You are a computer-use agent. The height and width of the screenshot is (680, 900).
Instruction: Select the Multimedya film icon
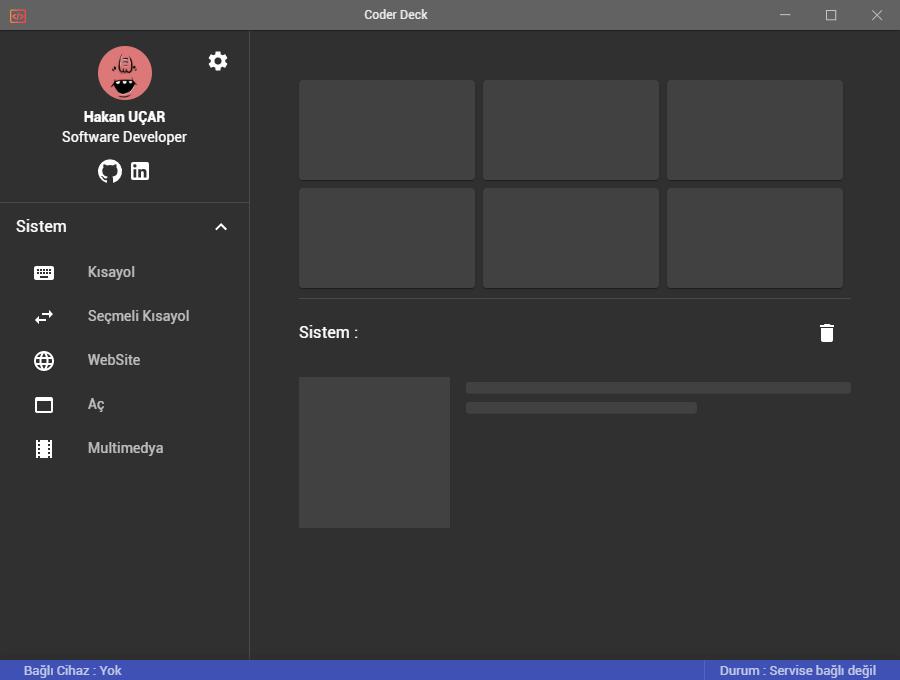pos(44,449)
